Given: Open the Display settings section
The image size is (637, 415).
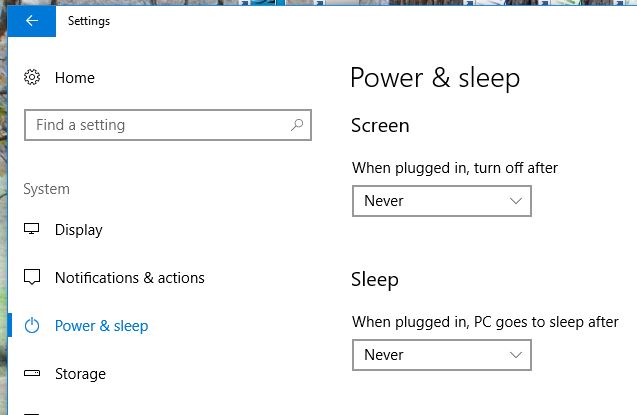Looking at the screenshot, I should click(79, 230).
